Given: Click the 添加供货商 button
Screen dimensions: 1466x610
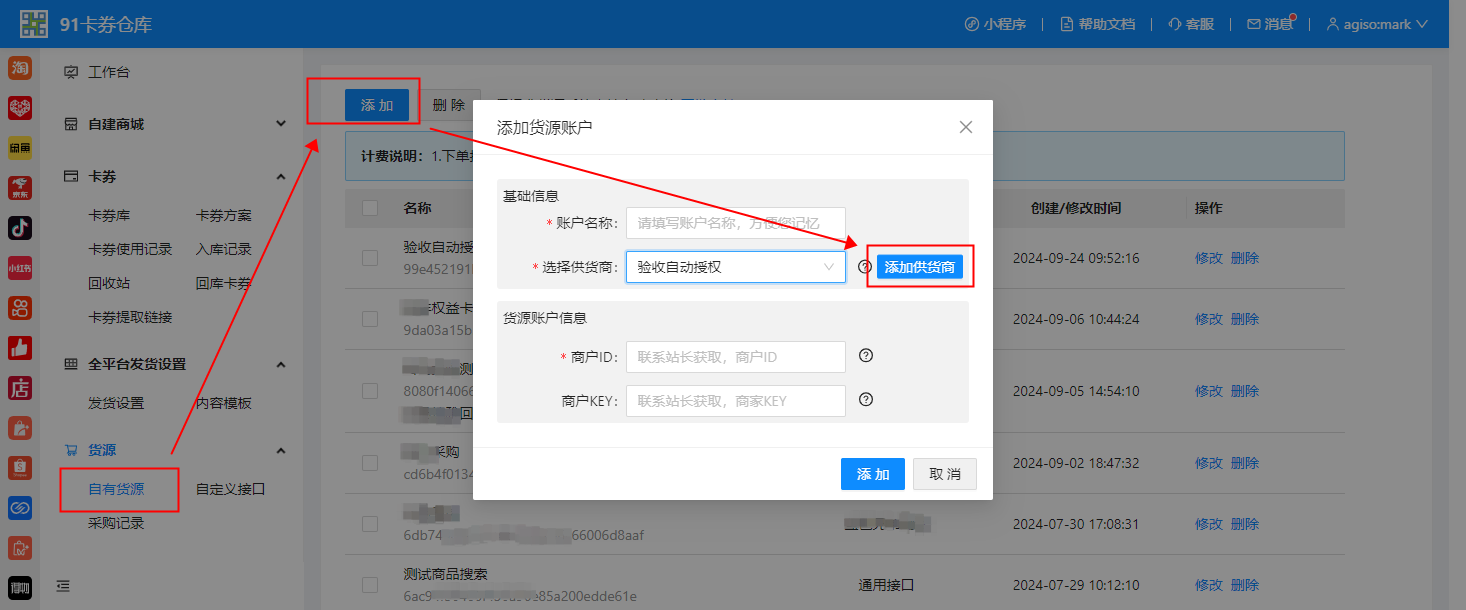Looking at the screenshot, I should pos(919,267).
